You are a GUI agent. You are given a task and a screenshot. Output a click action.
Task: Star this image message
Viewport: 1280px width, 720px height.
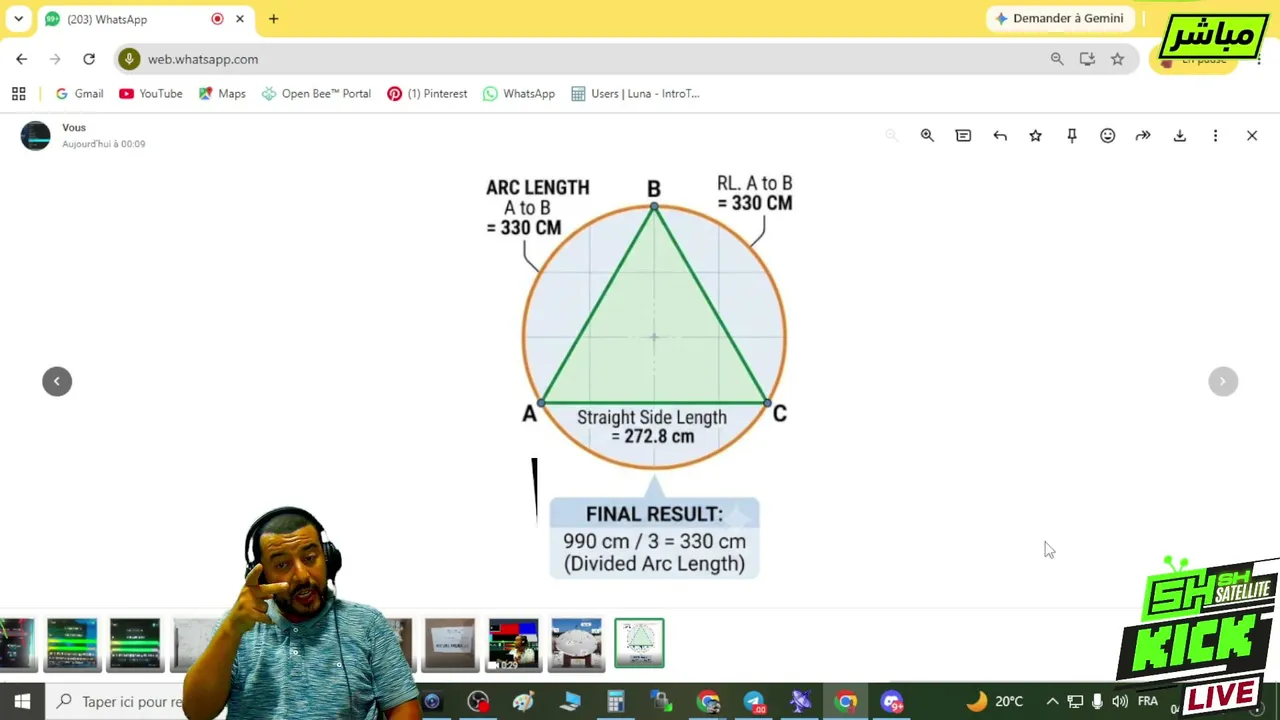click(x=1036, y=135)
